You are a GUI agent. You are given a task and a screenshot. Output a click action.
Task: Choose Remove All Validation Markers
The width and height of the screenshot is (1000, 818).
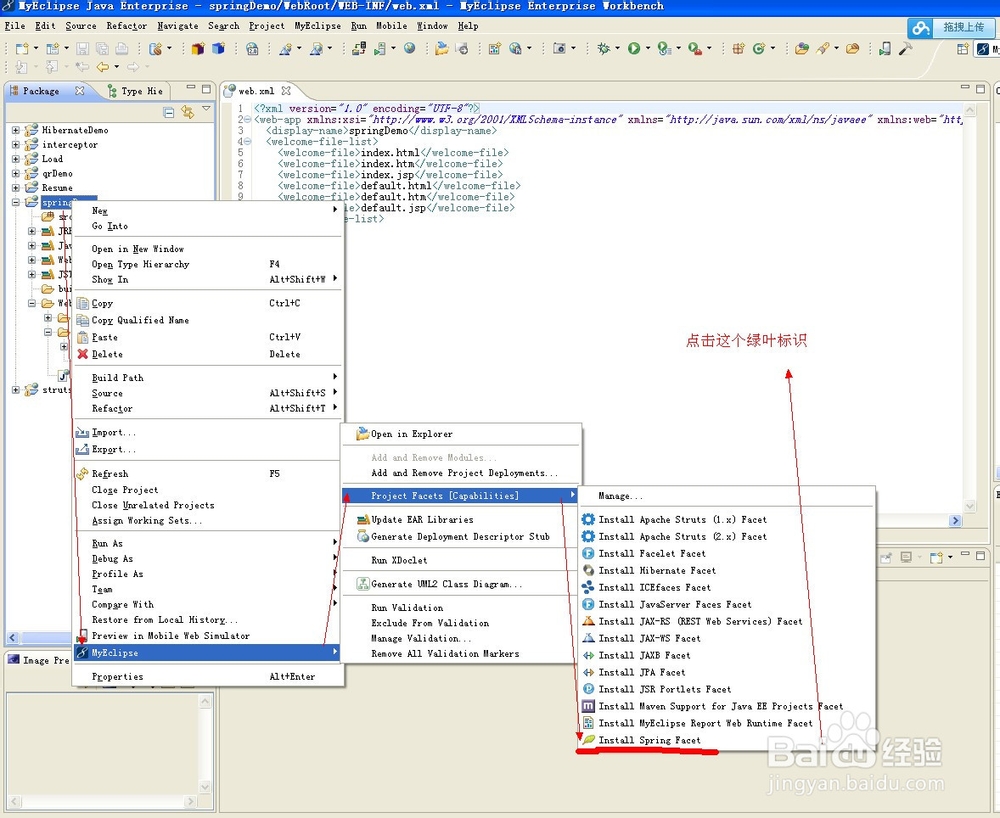(x=445, y=654)
